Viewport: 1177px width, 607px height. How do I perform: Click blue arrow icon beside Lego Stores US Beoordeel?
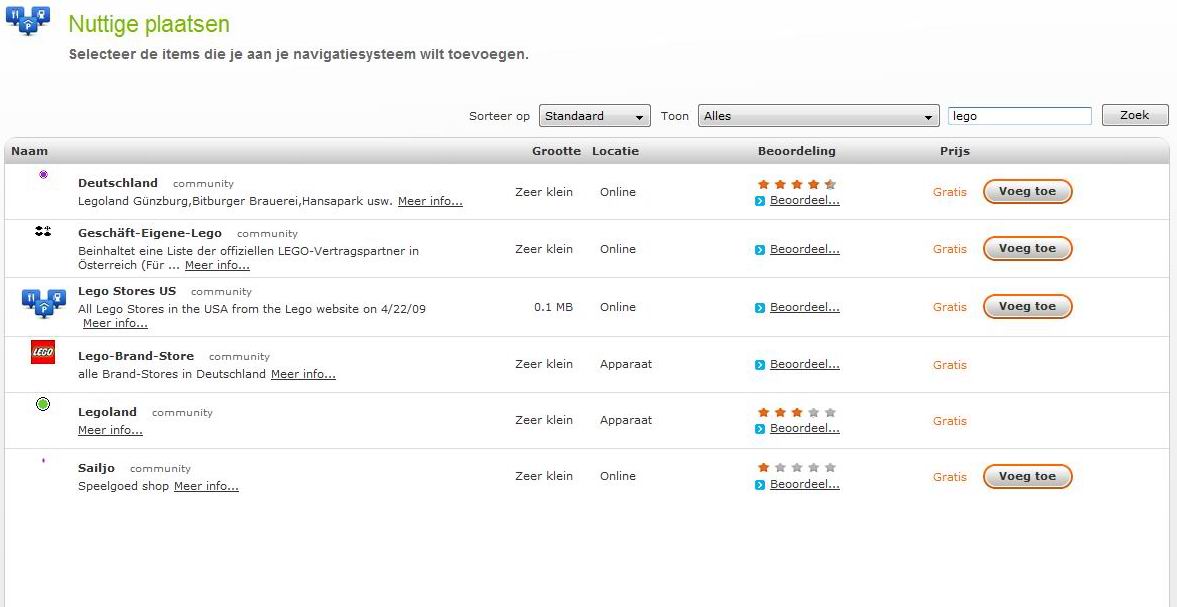pyautogui.click(x=760, y=308)
